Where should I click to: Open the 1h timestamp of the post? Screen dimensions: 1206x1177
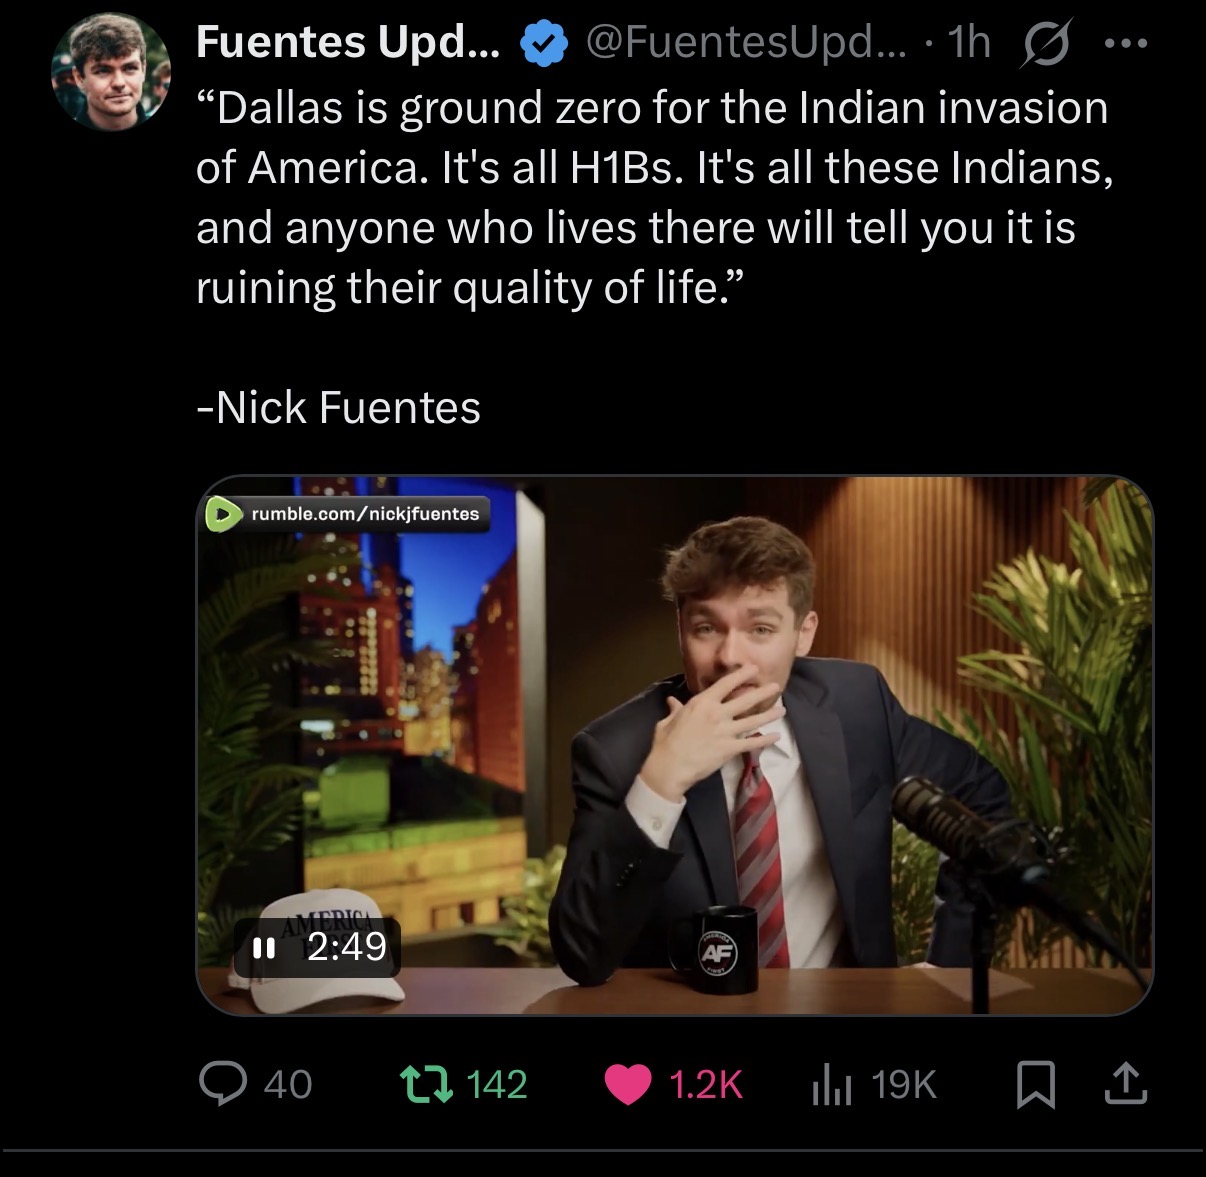pos(969,42)
